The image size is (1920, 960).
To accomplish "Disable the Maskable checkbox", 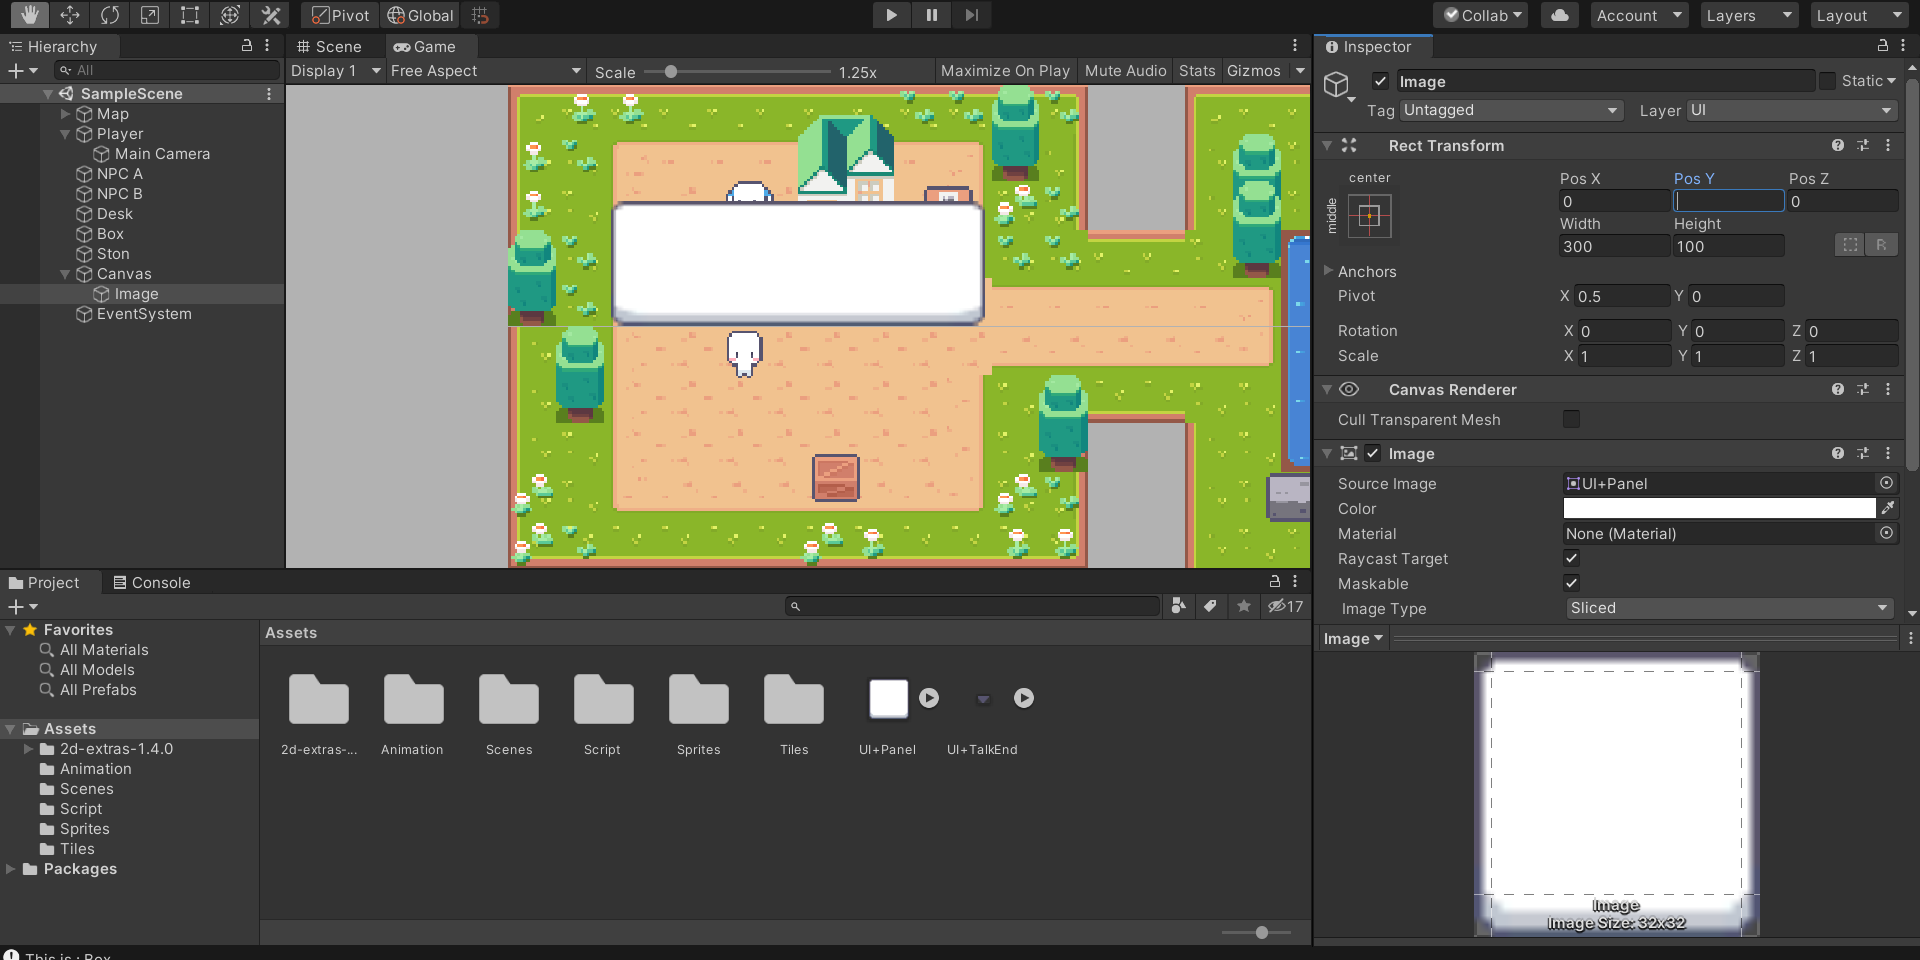I will 1571,584.
